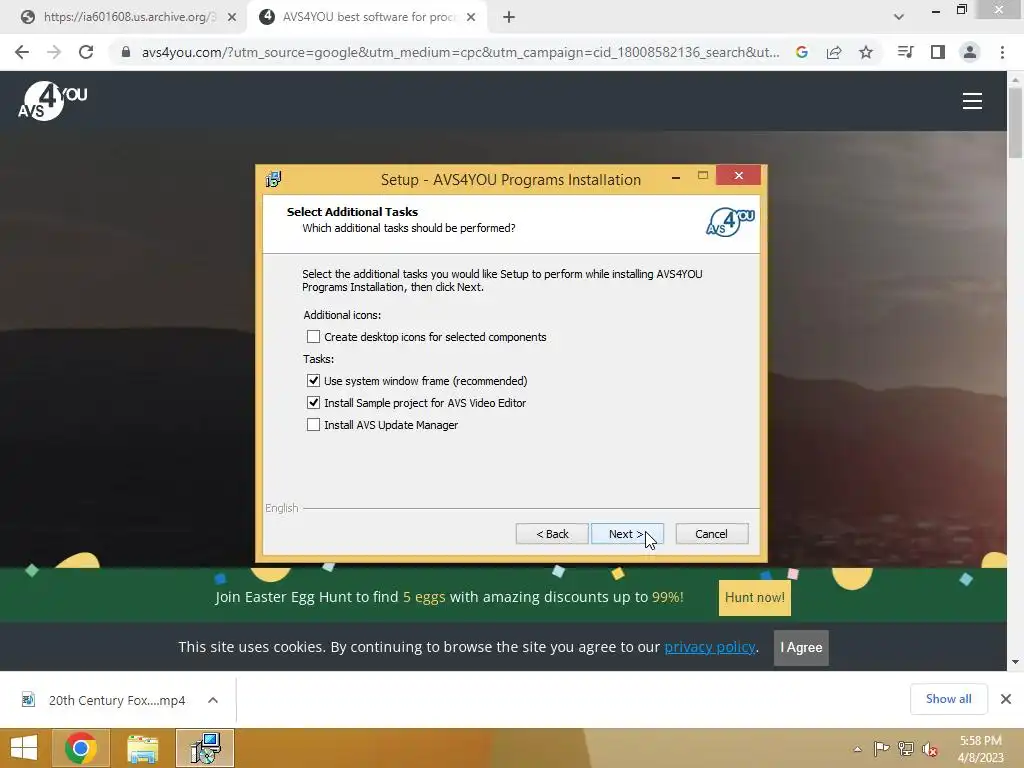Click the setup installer taskbar icon
This screenshot has height=768, width=1024.
click(x=205, y=748)
